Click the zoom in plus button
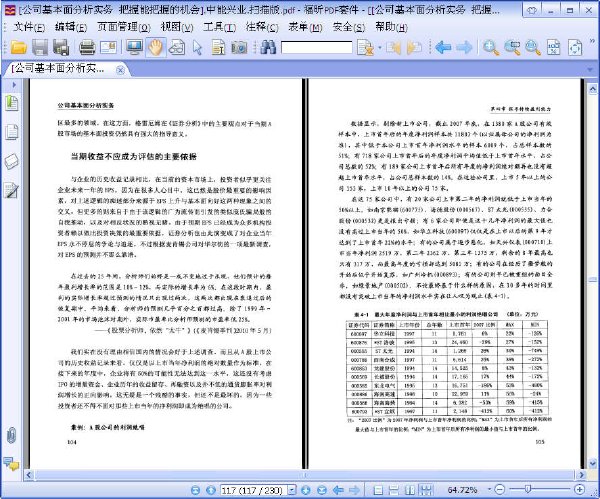Viewport: 600px width, 499px height. 579,489
